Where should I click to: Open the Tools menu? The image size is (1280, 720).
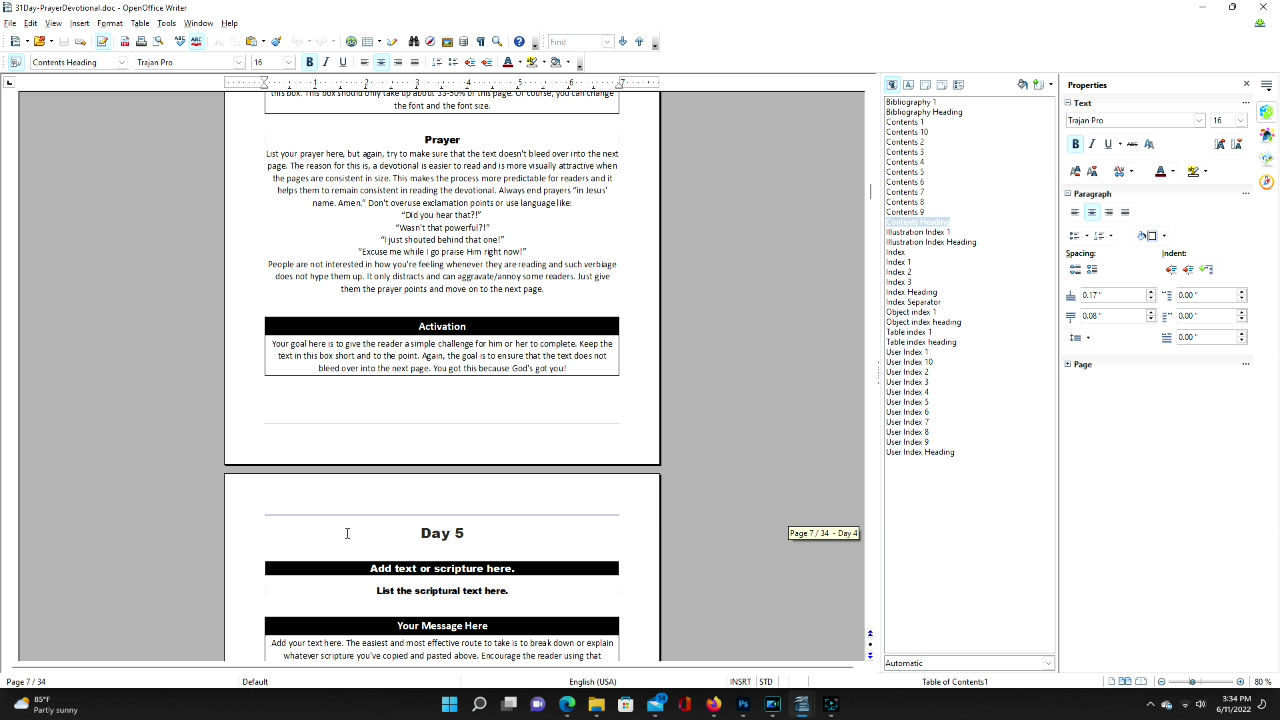click(x=167, y=23)
